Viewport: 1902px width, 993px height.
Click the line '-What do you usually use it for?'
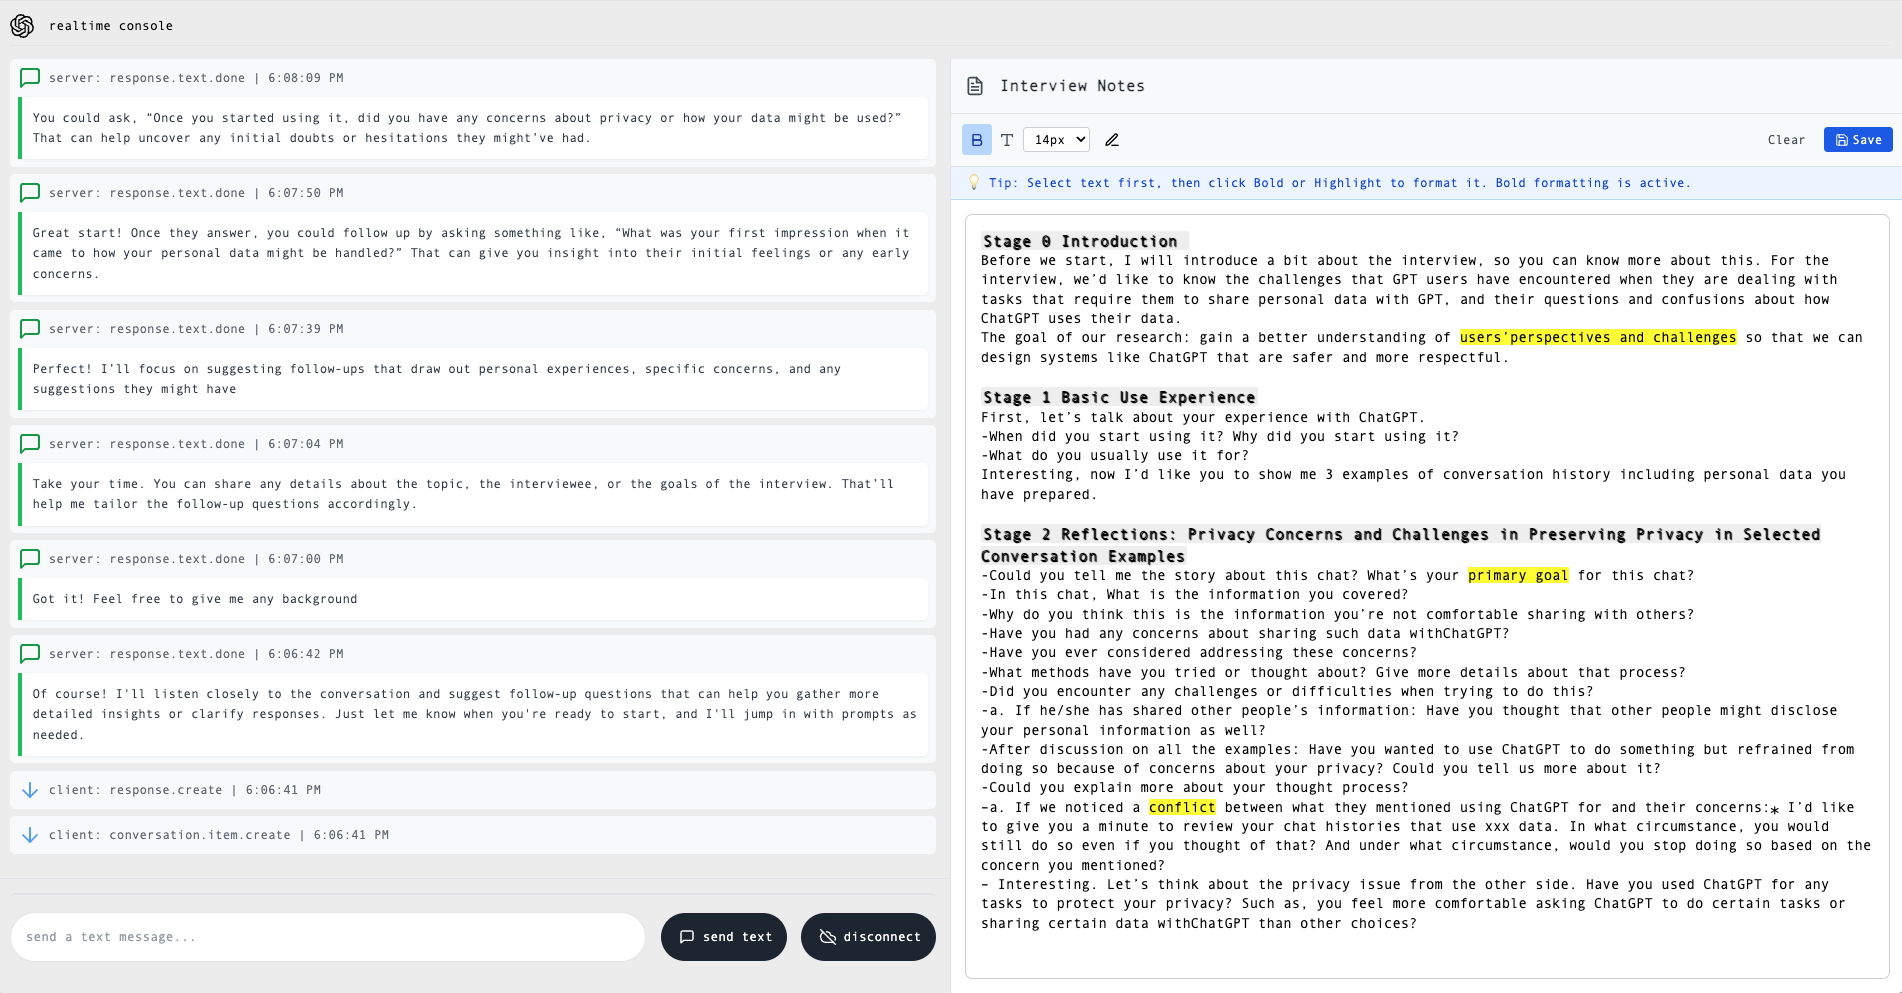(x=1115, y=456)
